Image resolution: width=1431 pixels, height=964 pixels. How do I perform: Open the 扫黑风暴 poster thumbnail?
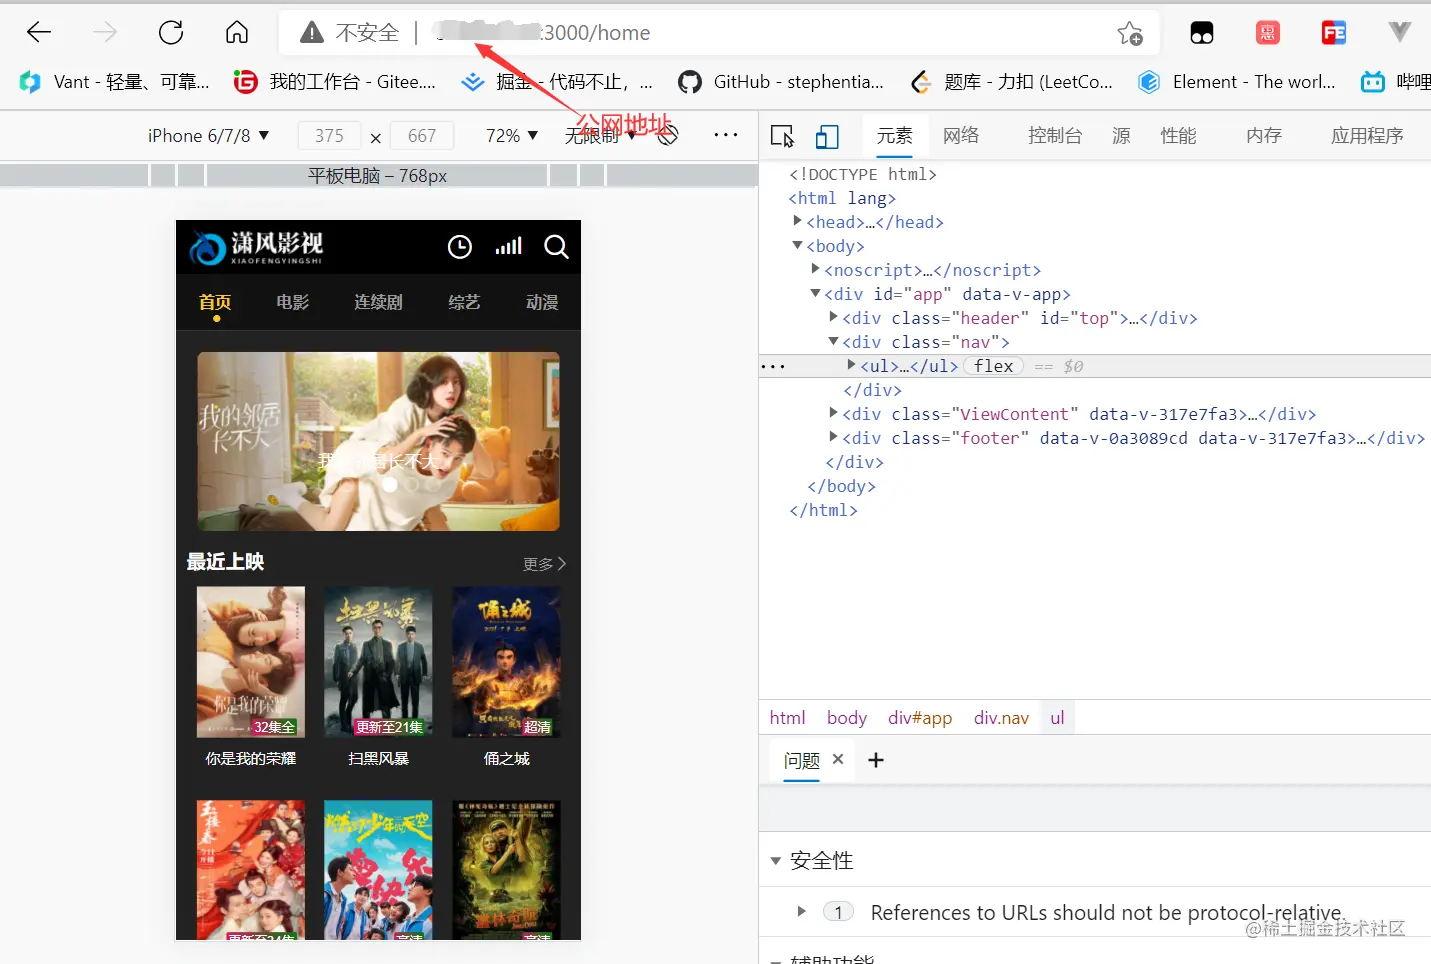[378, 662]
